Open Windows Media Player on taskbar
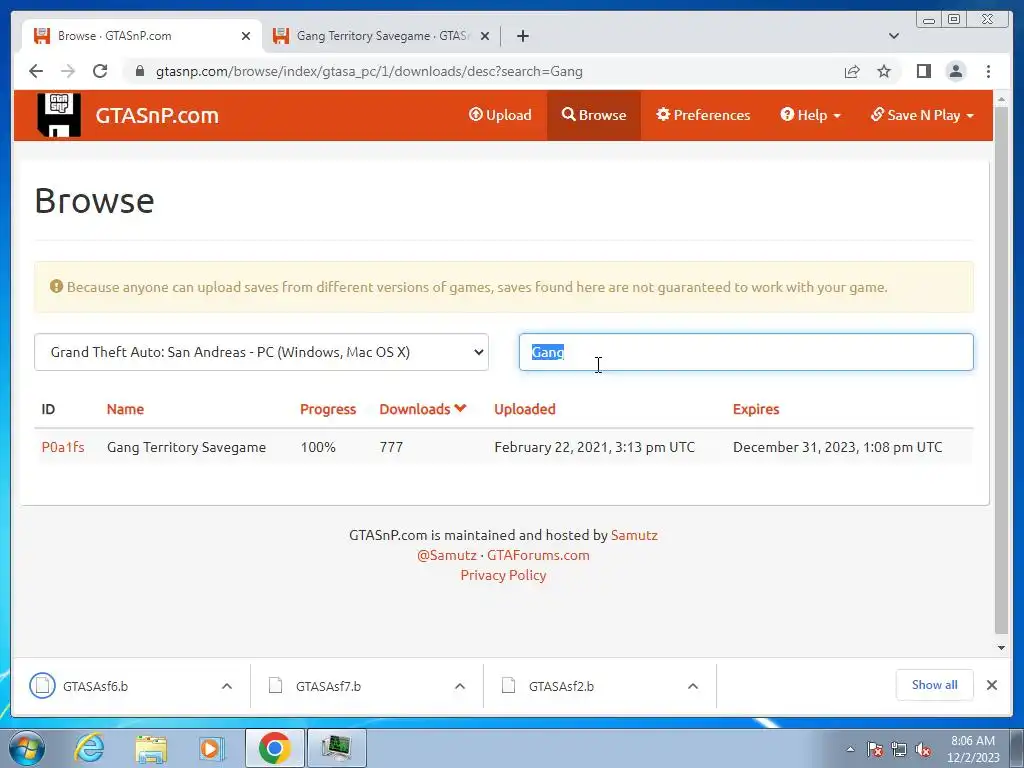 point(211,748)
